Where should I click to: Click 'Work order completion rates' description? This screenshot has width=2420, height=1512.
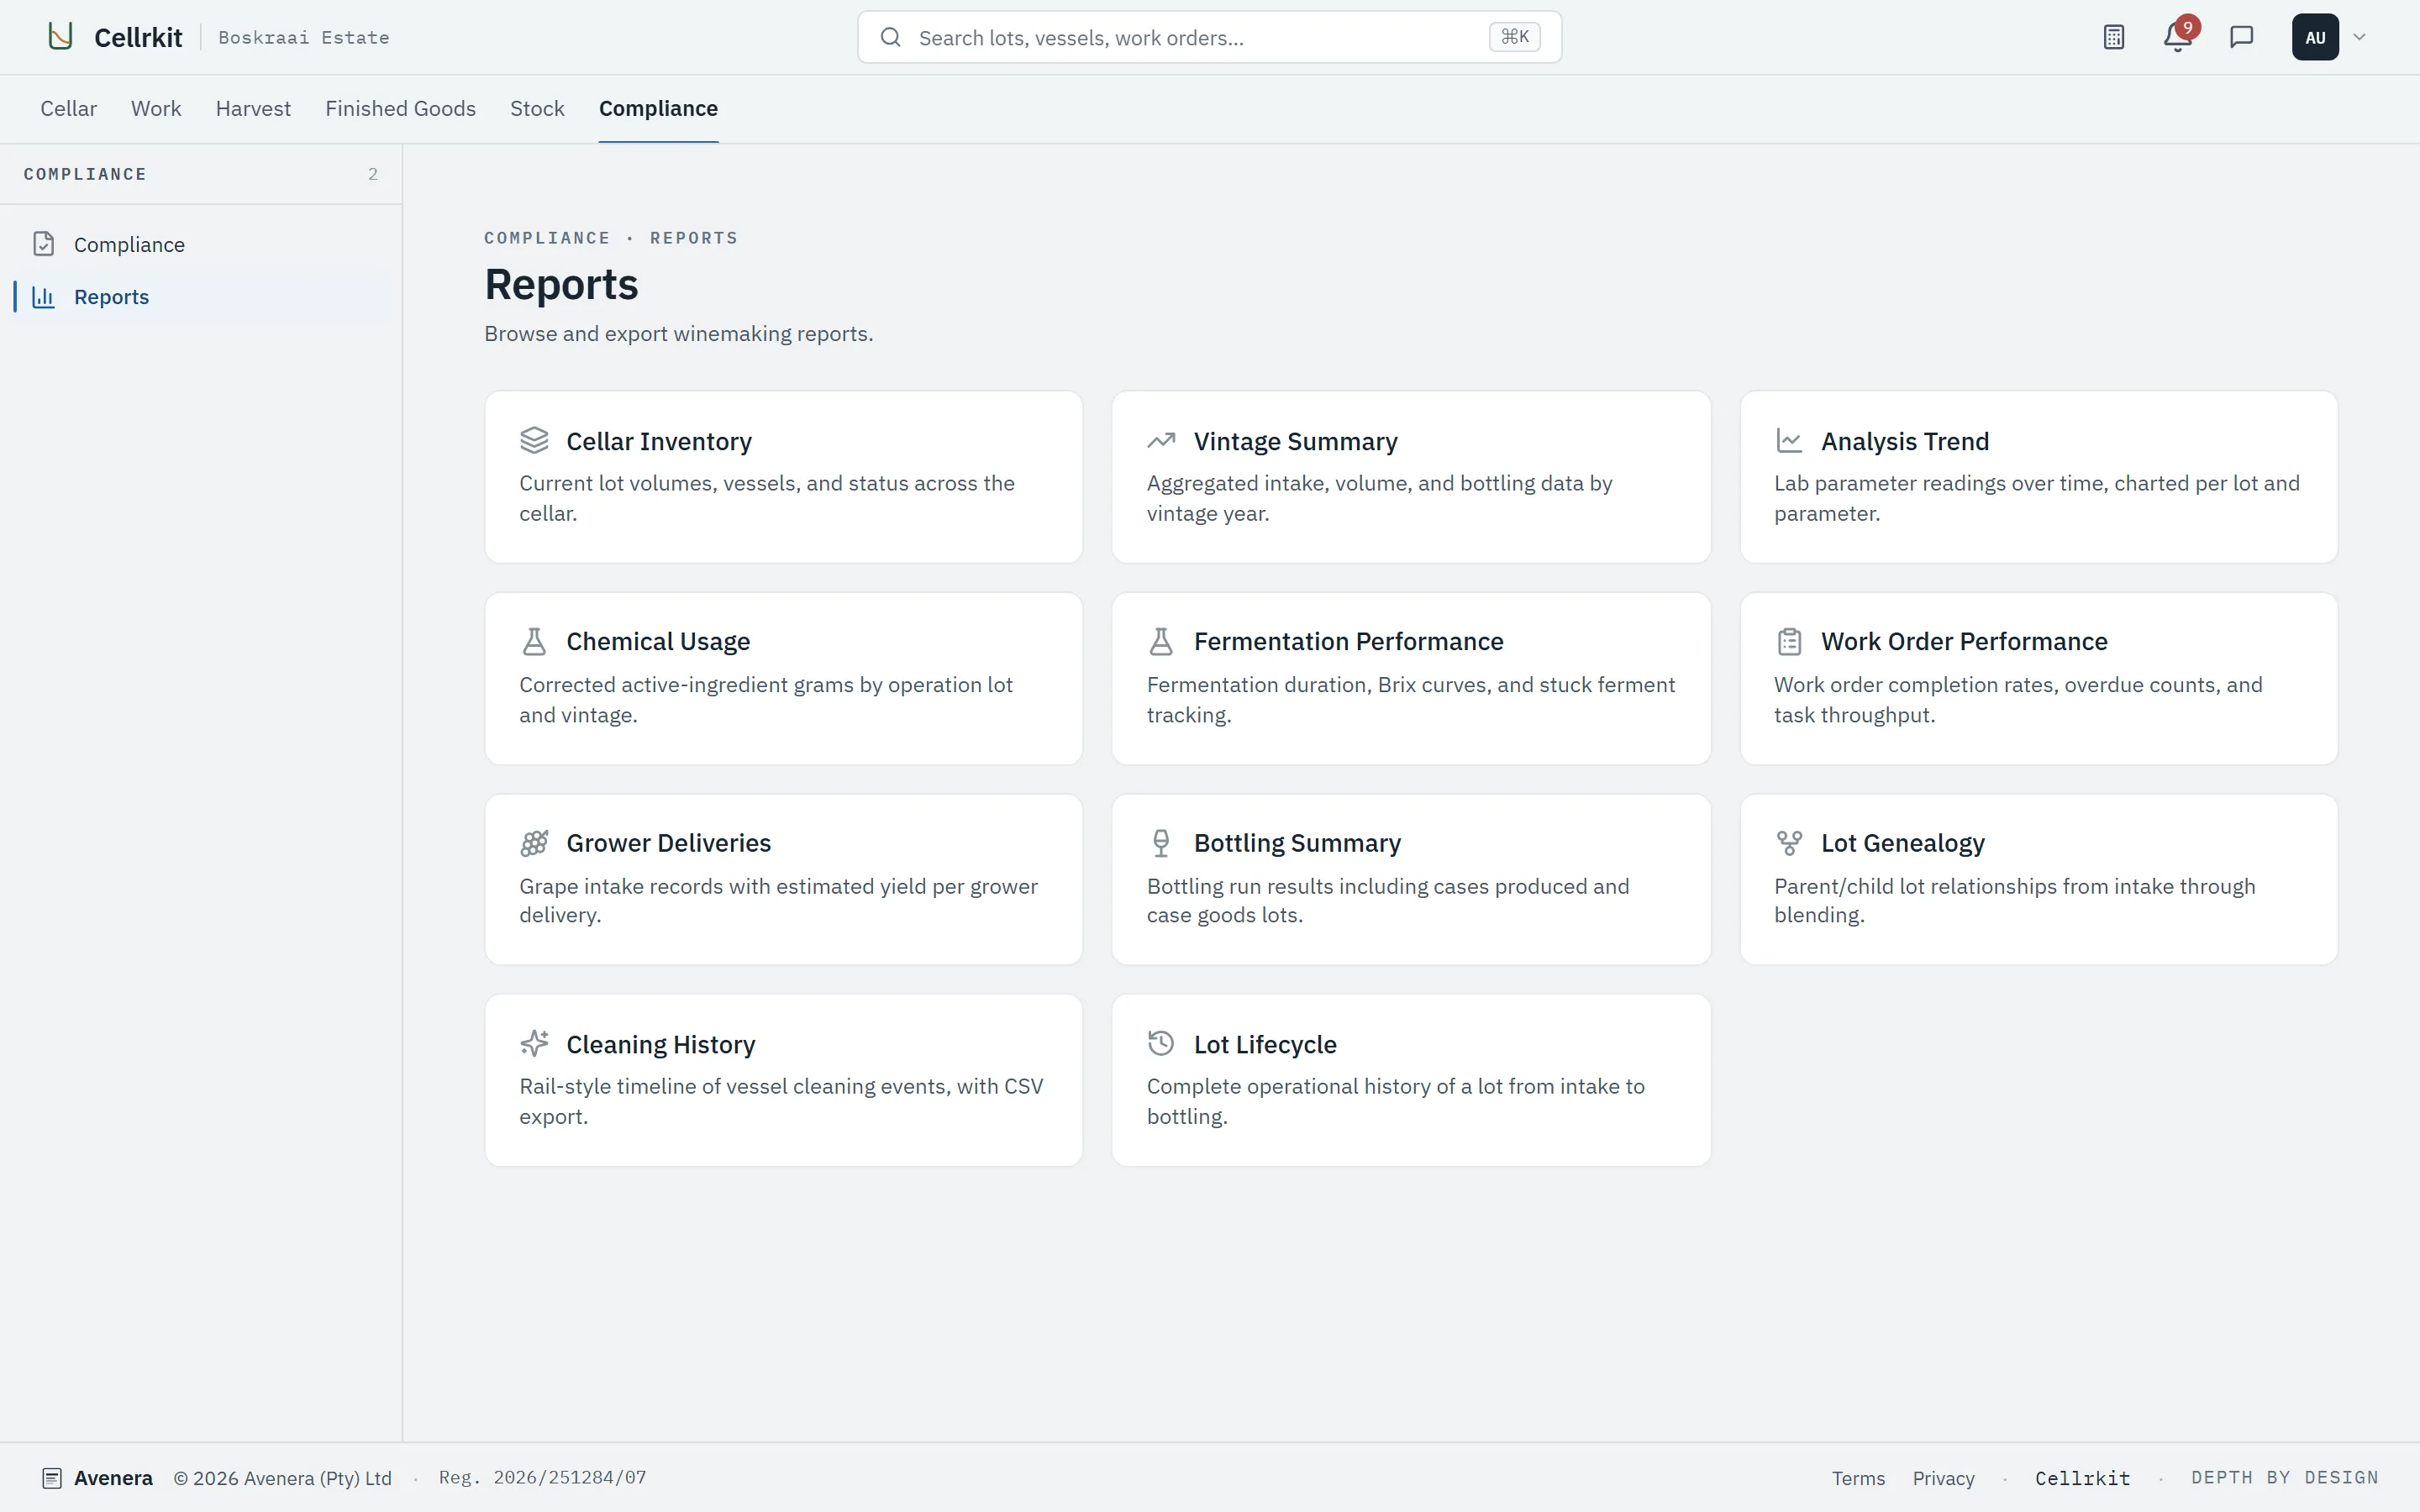[2018, 699]
